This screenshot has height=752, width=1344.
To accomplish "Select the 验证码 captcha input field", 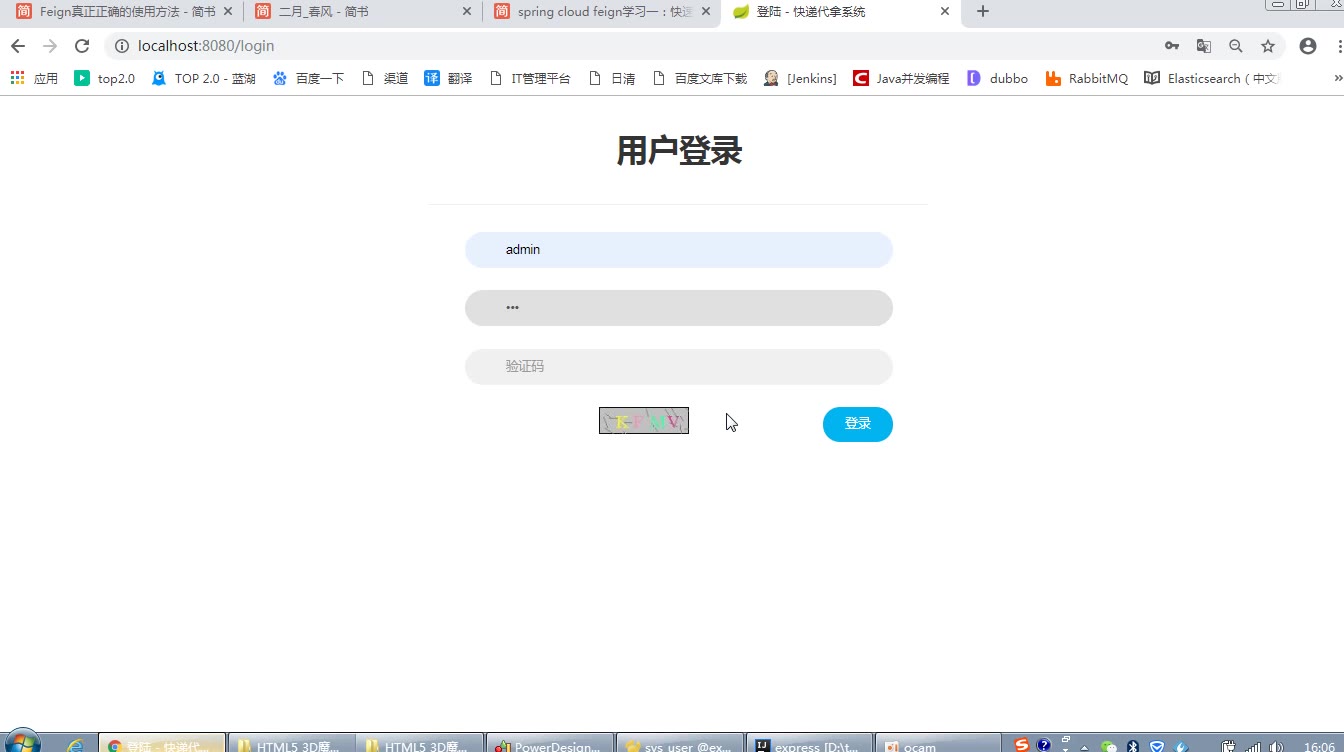I will (x=678, y=367).
